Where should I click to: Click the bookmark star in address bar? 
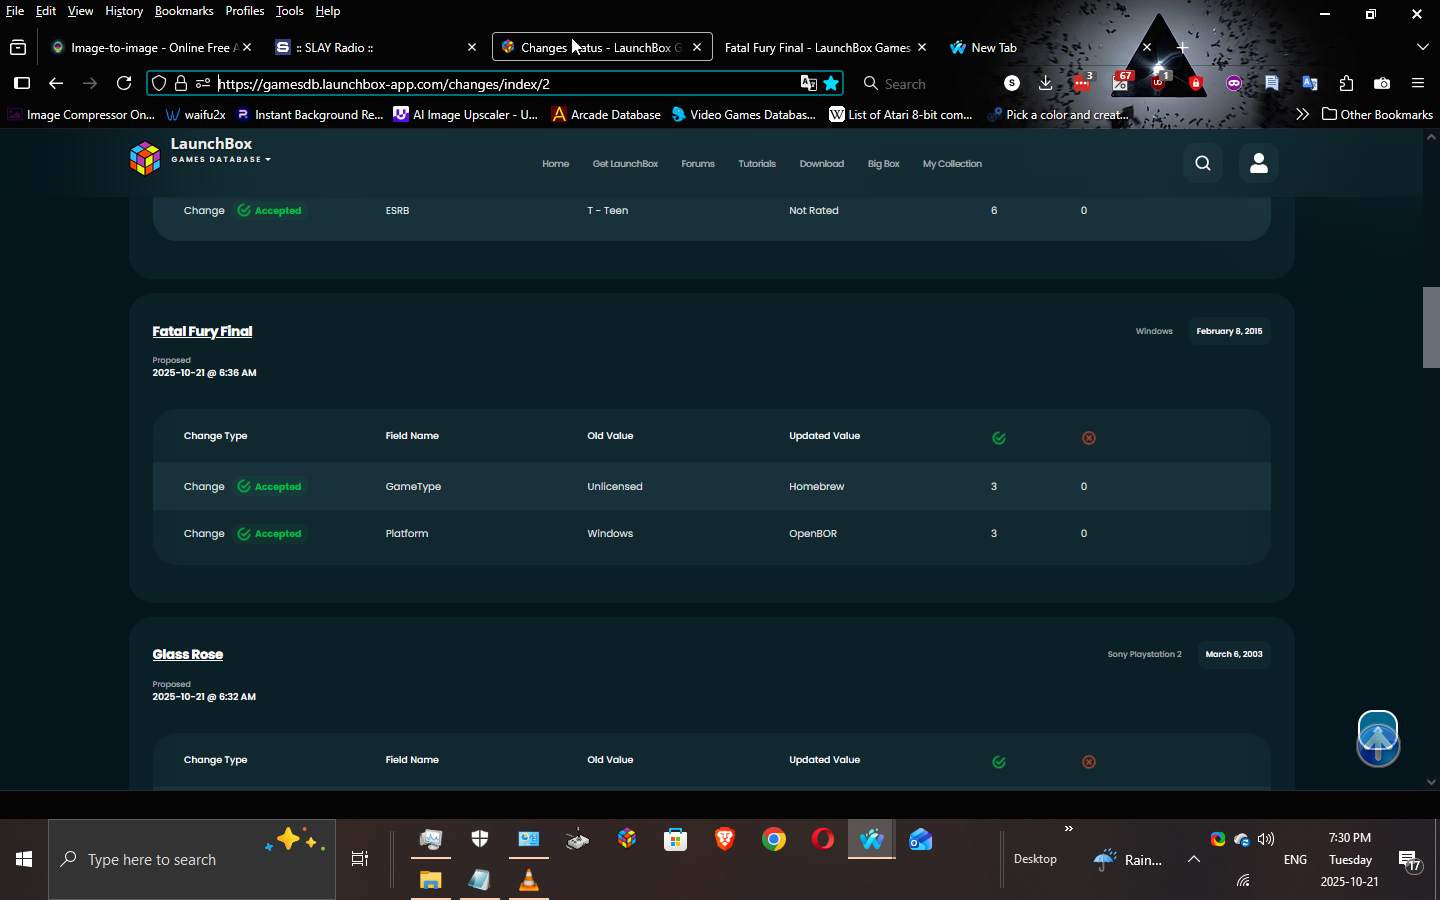click(831, 84)
